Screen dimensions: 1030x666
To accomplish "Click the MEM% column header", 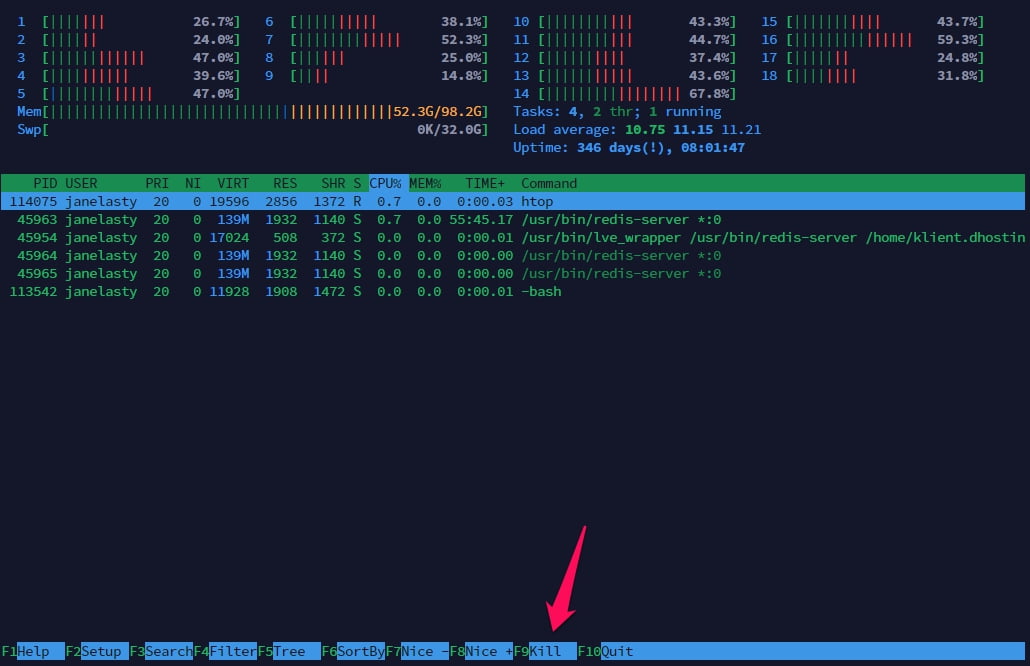I will 425,183.
